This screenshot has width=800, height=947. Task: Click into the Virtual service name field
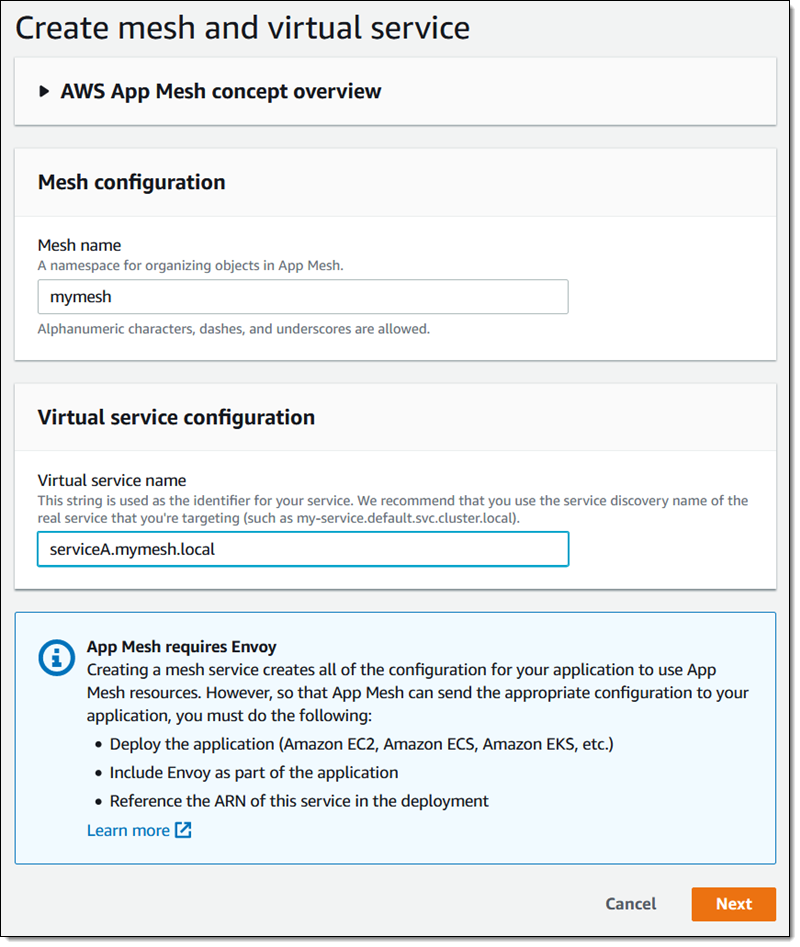[302, 549]
